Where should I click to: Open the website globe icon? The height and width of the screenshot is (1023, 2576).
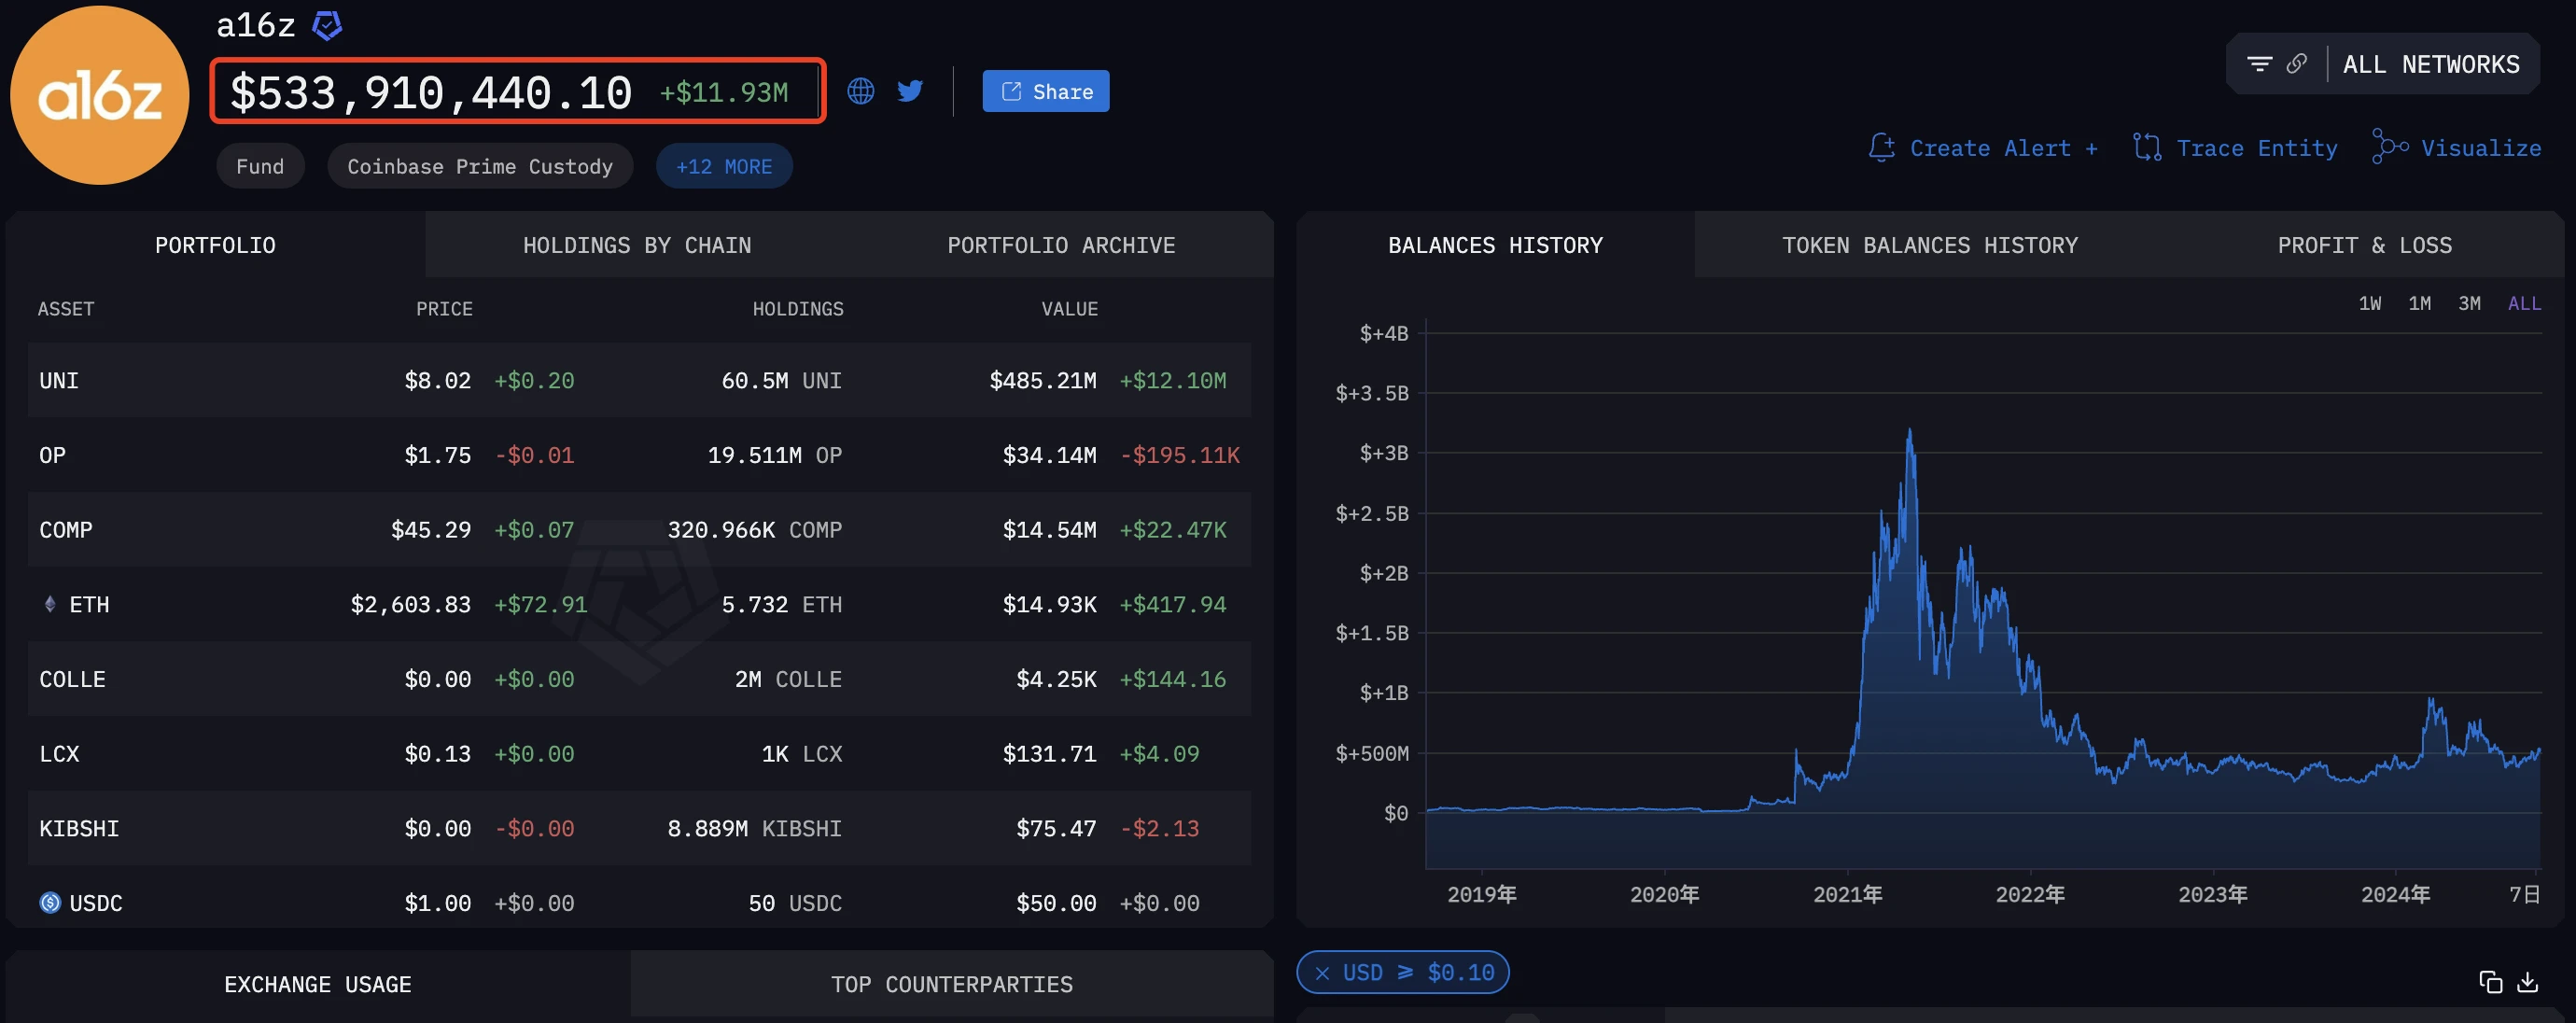pos(860,91)
